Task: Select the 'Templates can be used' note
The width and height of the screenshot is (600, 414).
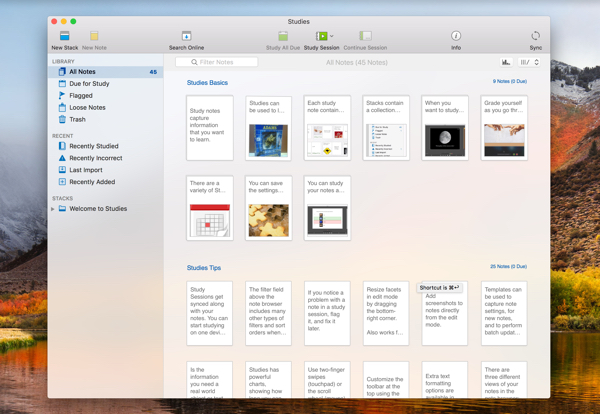Action: point(504,313)
